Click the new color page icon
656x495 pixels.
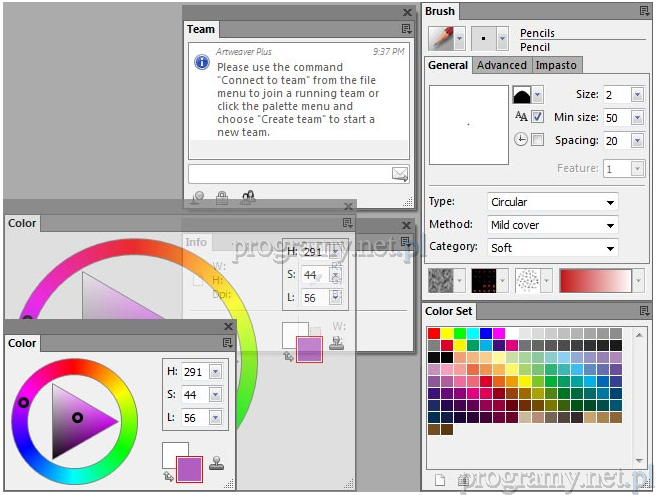[438, 481]
